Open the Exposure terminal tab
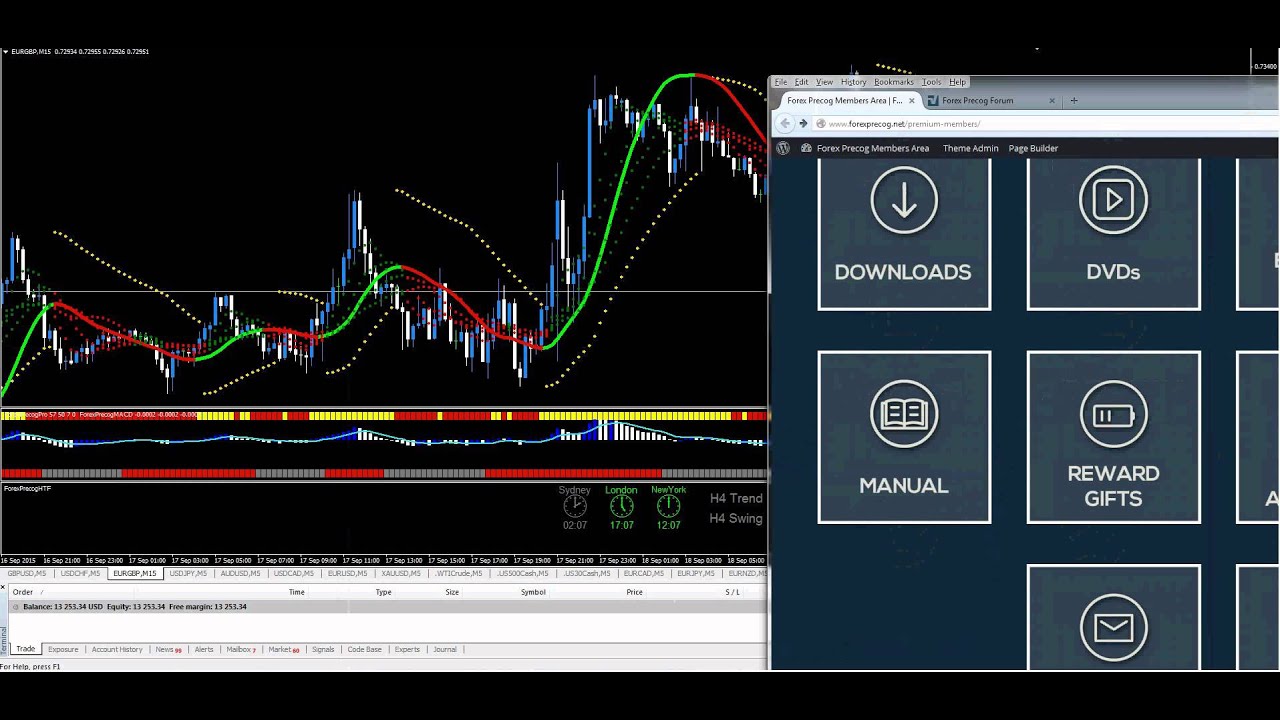 coord(63,649)
